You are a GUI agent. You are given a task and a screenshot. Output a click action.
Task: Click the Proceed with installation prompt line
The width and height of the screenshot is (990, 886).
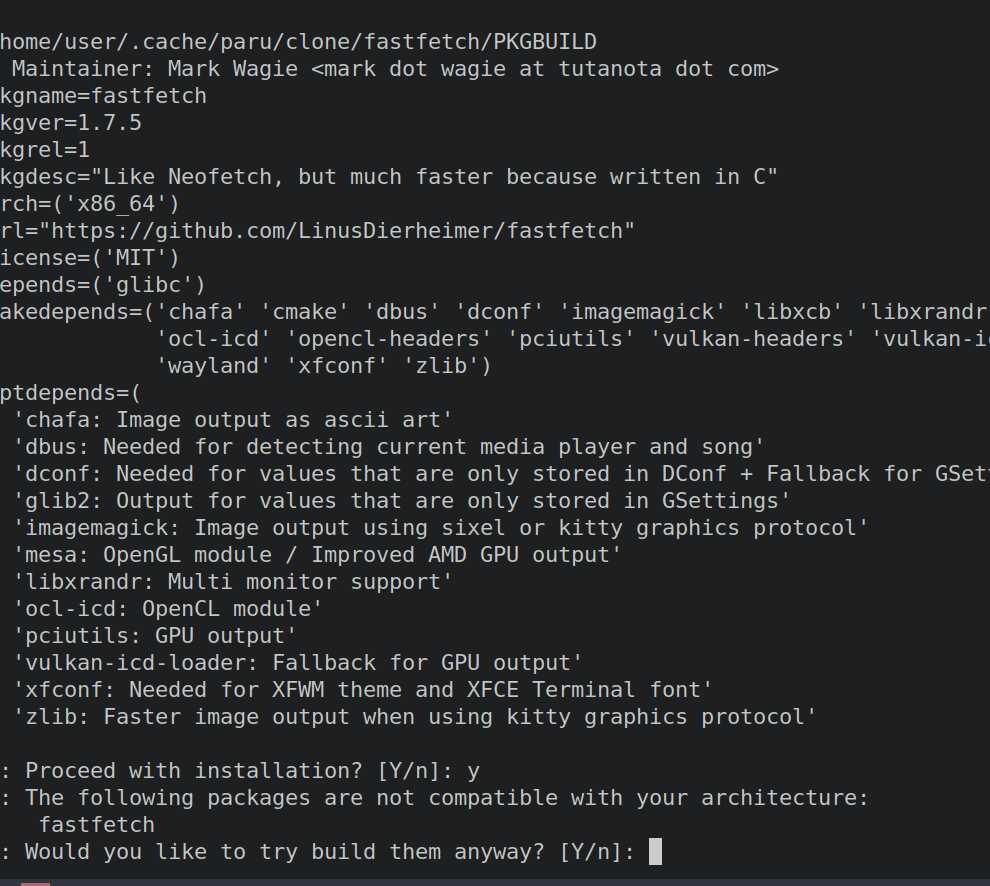tap(240, 771)
